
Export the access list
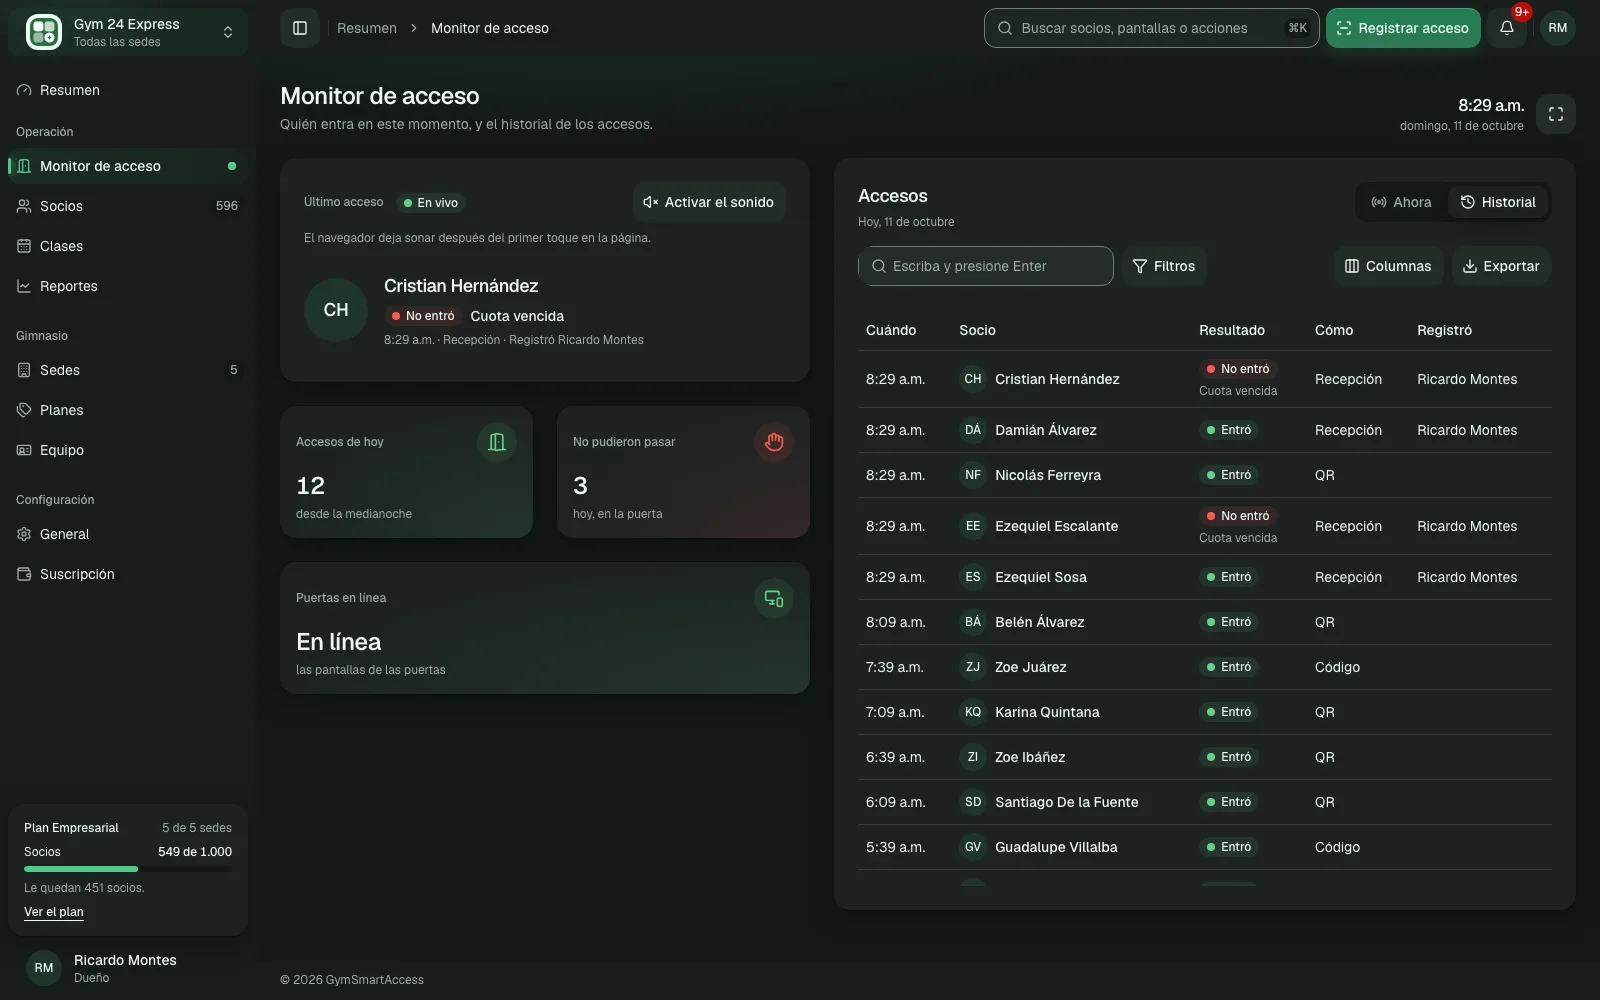click(x=1501, y=266)
